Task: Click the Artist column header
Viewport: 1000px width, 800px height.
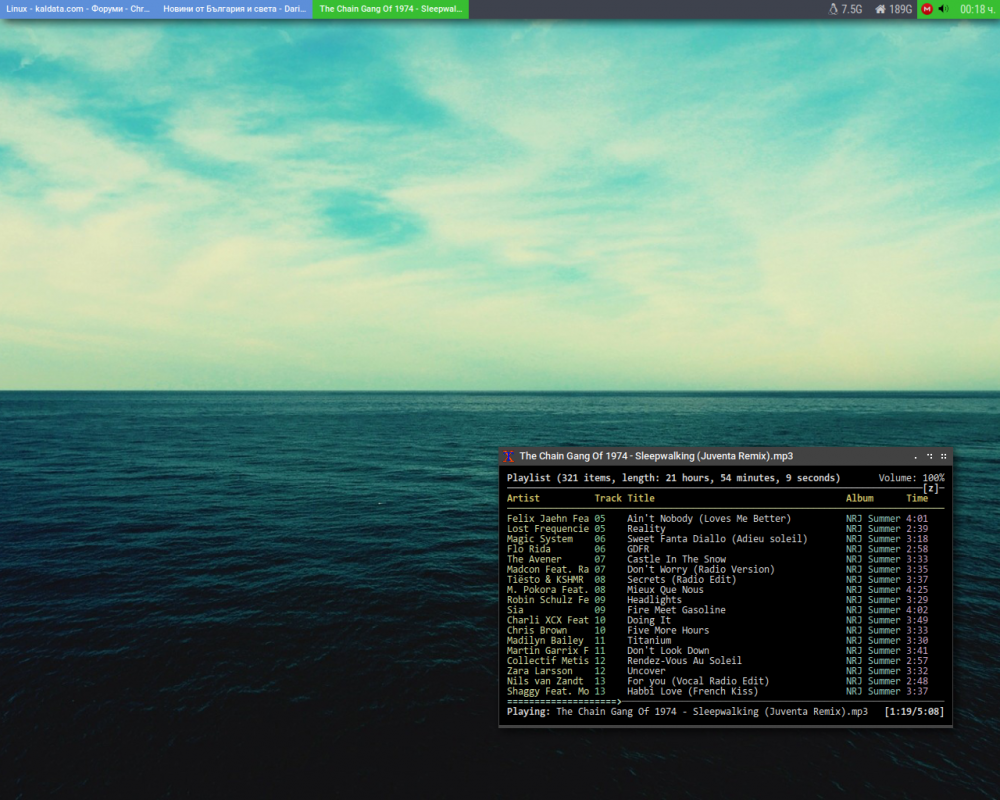Action: [x=523, y=498]
